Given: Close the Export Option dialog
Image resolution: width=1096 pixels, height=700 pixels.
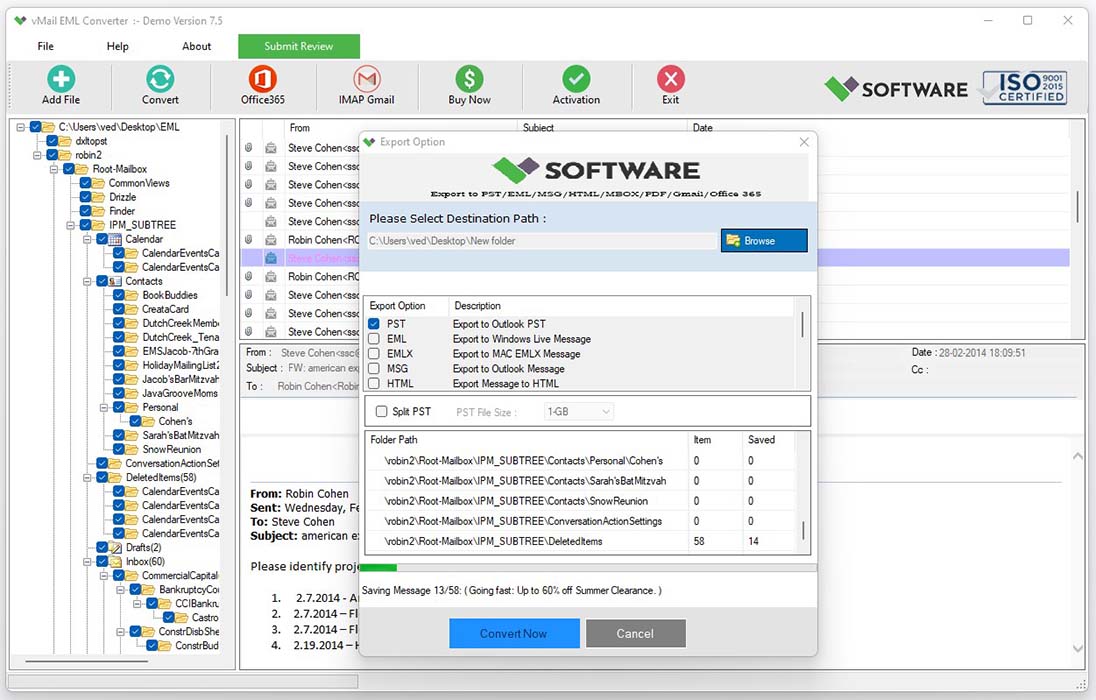Looking at the screenshot, I should pos(804,142).
